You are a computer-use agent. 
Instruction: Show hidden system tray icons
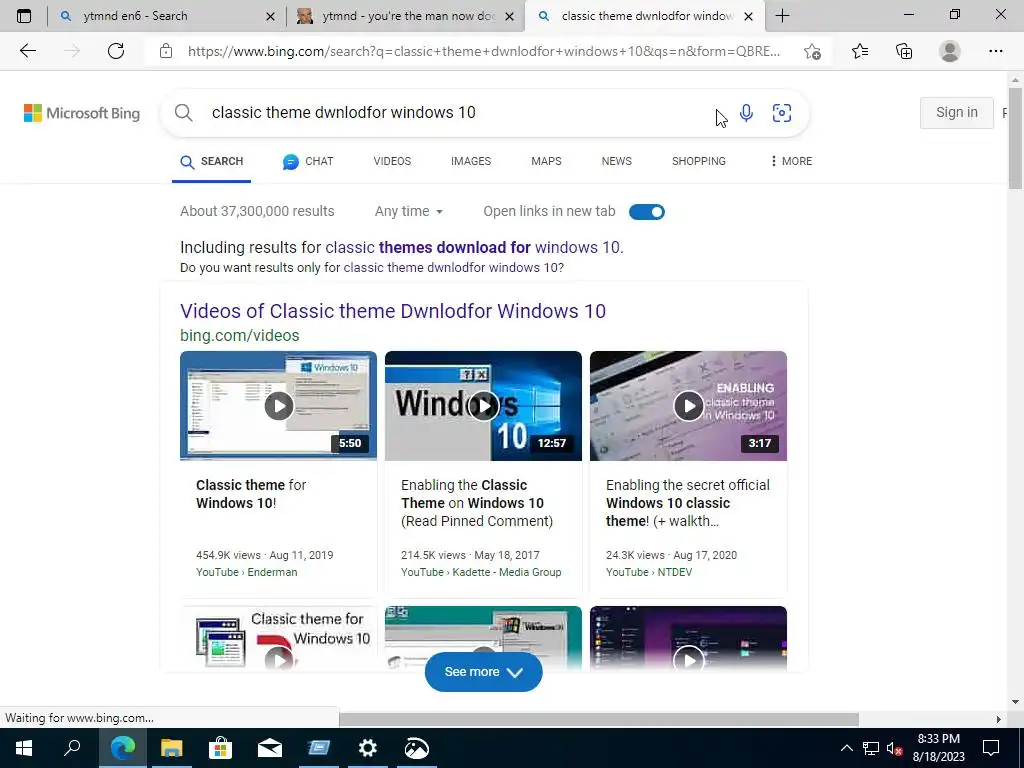point(846,748)
